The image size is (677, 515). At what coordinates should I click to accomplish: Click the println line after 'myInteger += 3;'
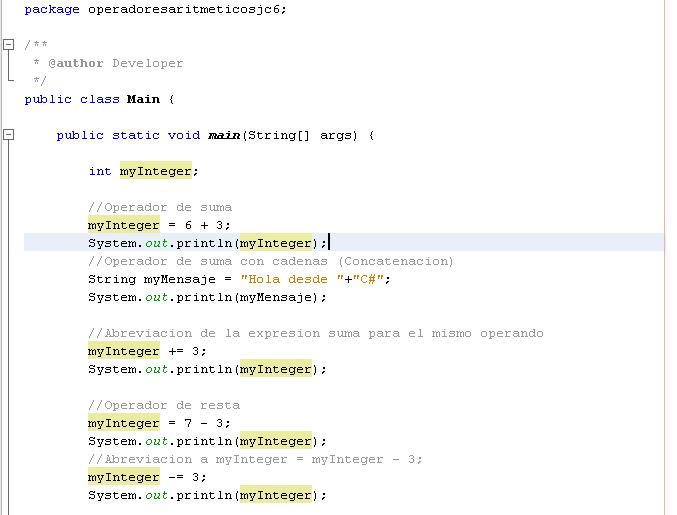[x=207, y=370]
